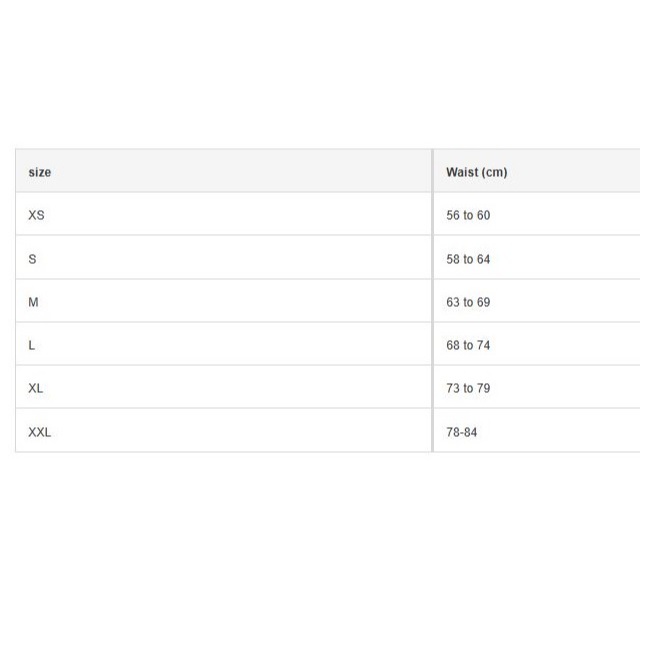Click the divider between size and Waist headers

coord(433,172)
